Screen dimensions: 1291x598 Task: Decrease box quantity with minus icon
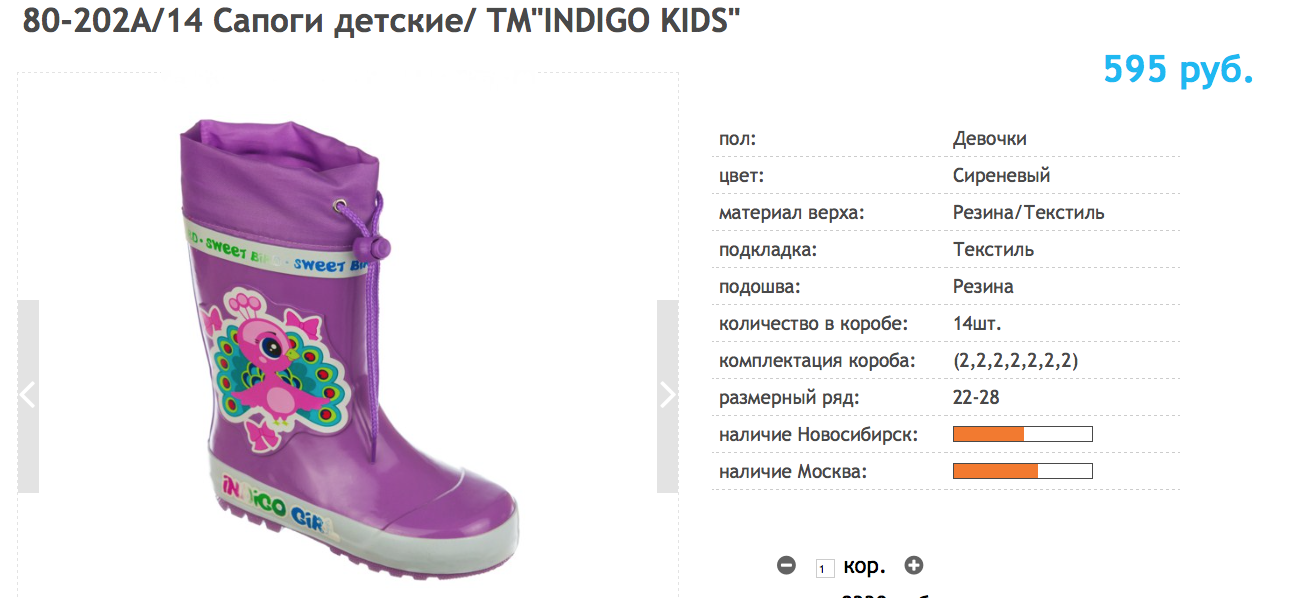pyautogui.click(x=786, y=566)
